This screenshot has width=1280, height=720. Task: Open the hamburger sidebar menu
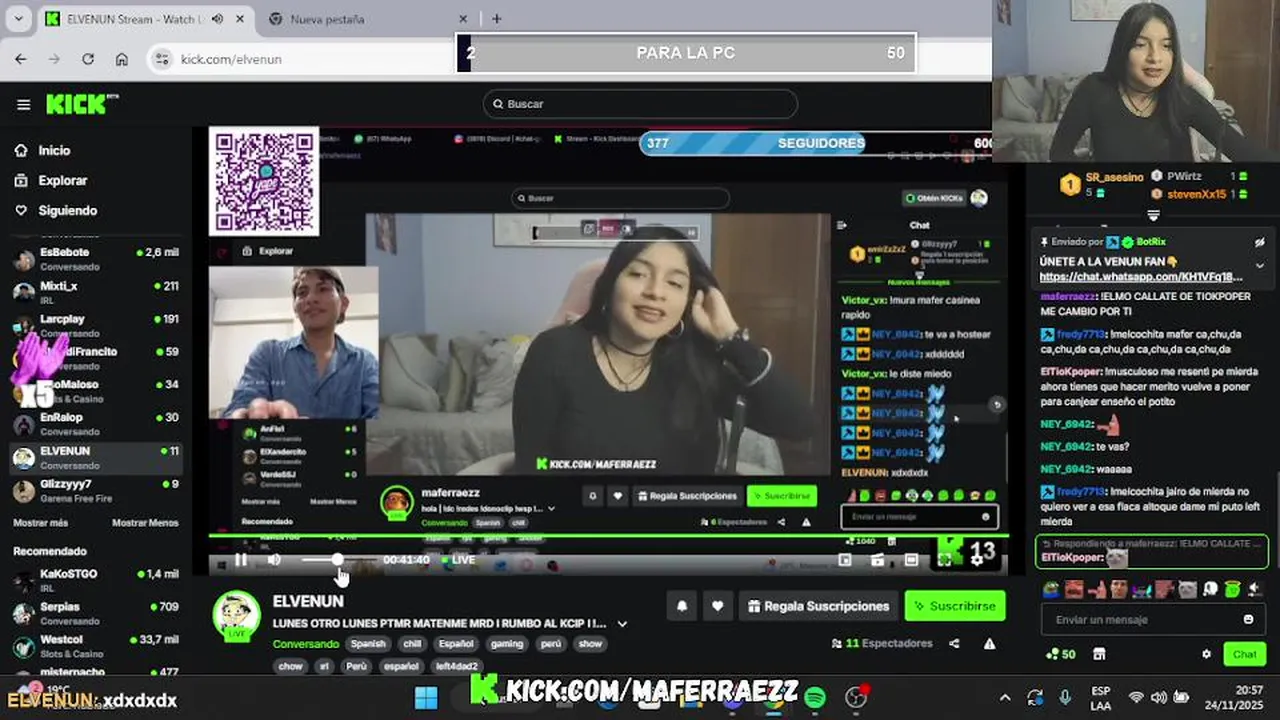coord(23,104)
